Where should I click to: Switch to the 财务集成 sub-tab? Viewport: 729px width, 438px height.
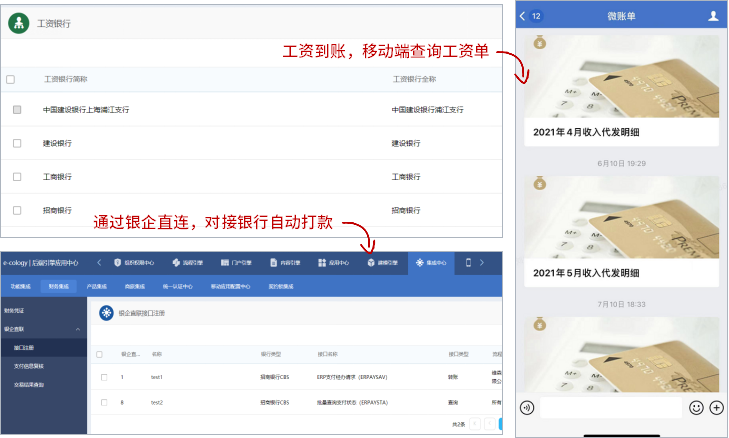[x=62, y=286]
